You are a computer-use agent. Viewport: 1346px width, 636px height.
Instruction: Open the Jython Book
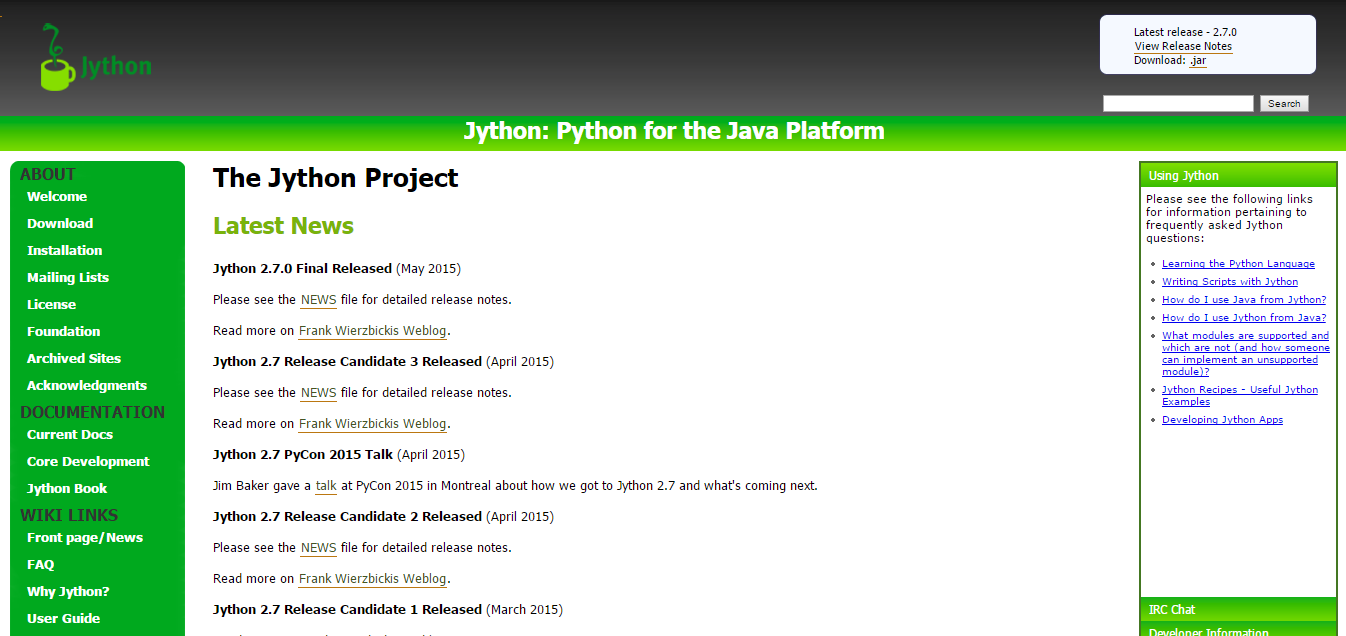(66, 488)
